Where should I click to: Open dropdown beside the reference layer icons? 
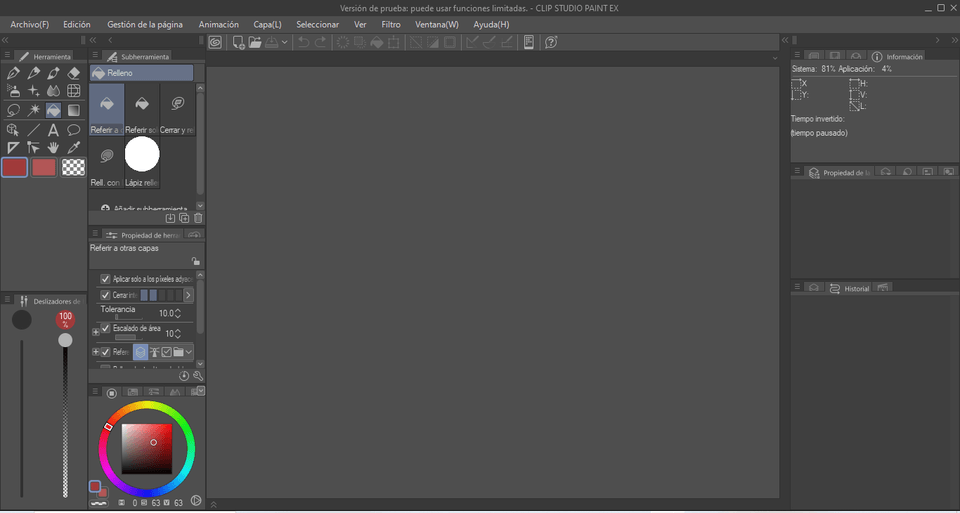[x=189, y=352]
